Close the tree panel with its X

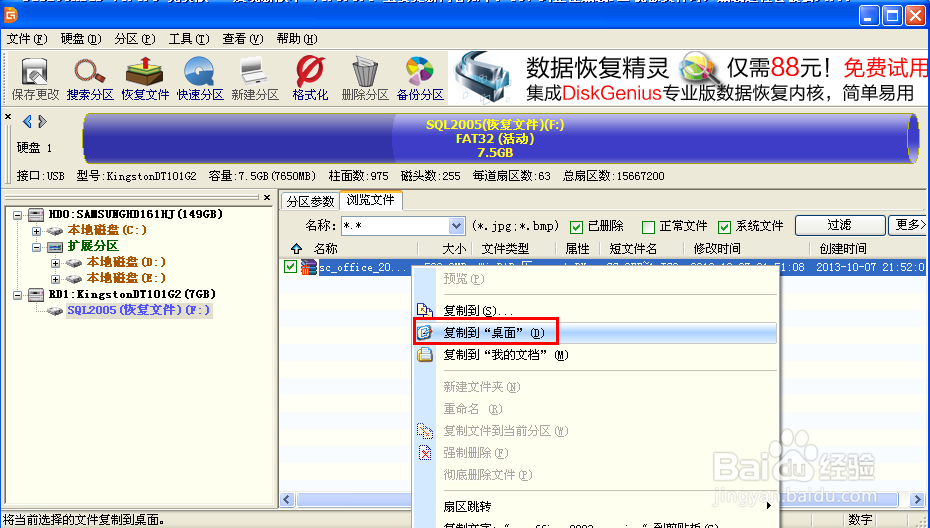(267, 198)
